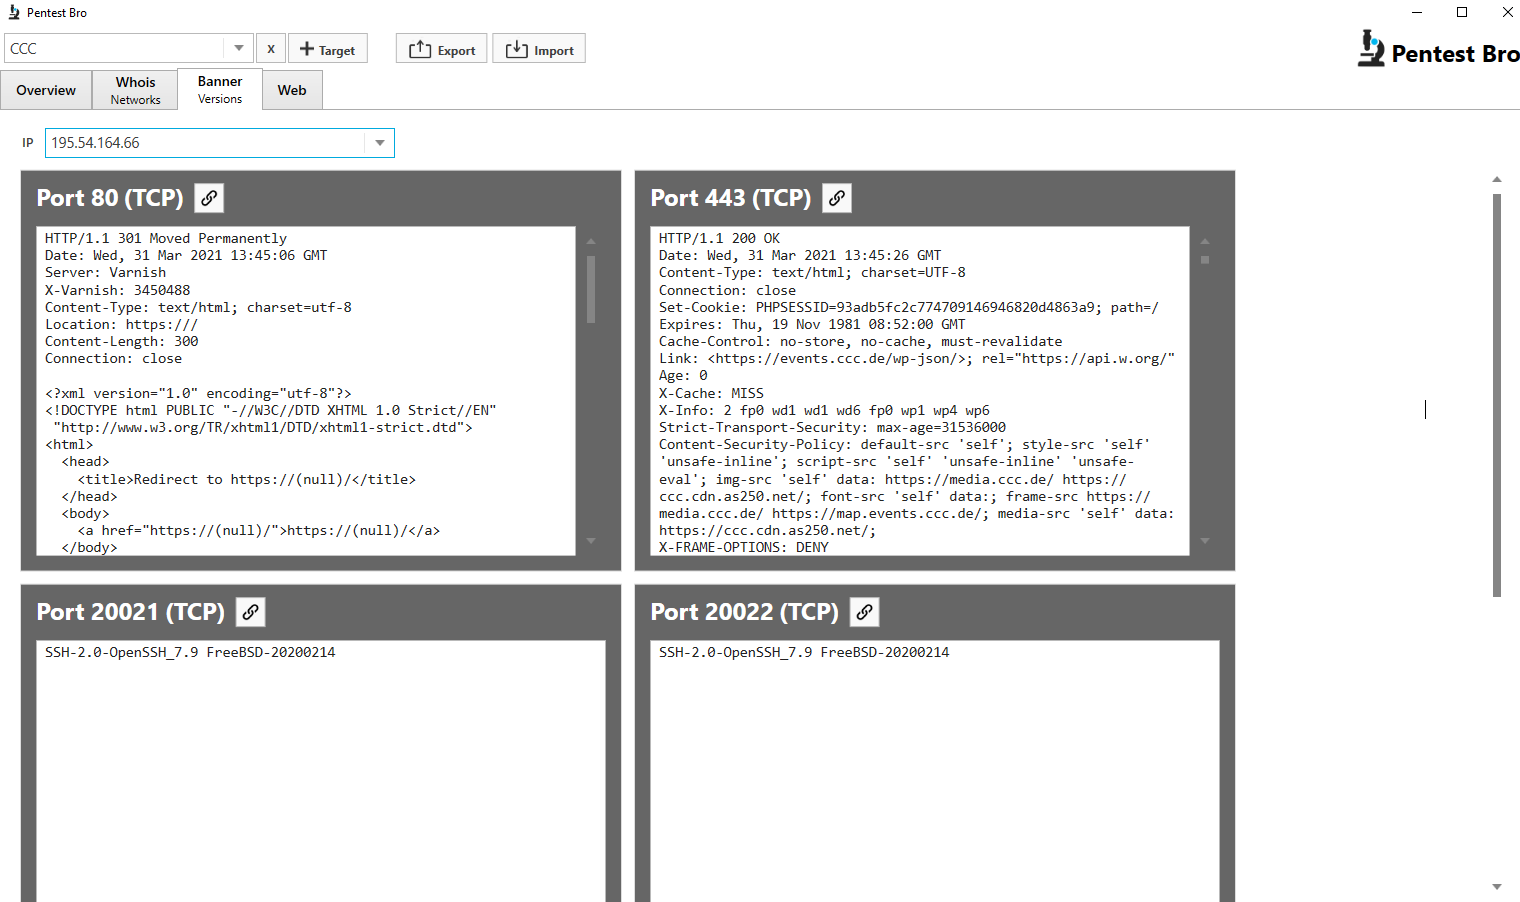The image size is (1520, 902).
Task: Click the X button to clear target CCC
Action: pos(271,48)
